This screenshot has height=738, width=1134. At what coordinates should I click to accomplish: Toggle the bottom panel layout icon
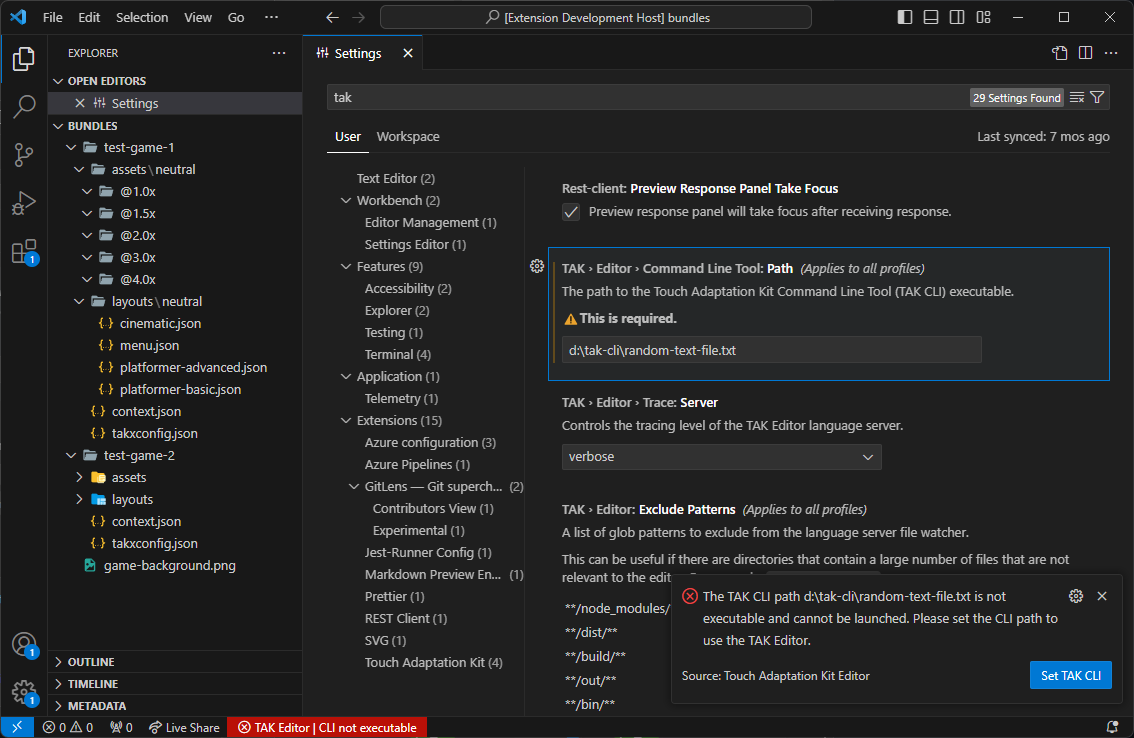point(931,17)
